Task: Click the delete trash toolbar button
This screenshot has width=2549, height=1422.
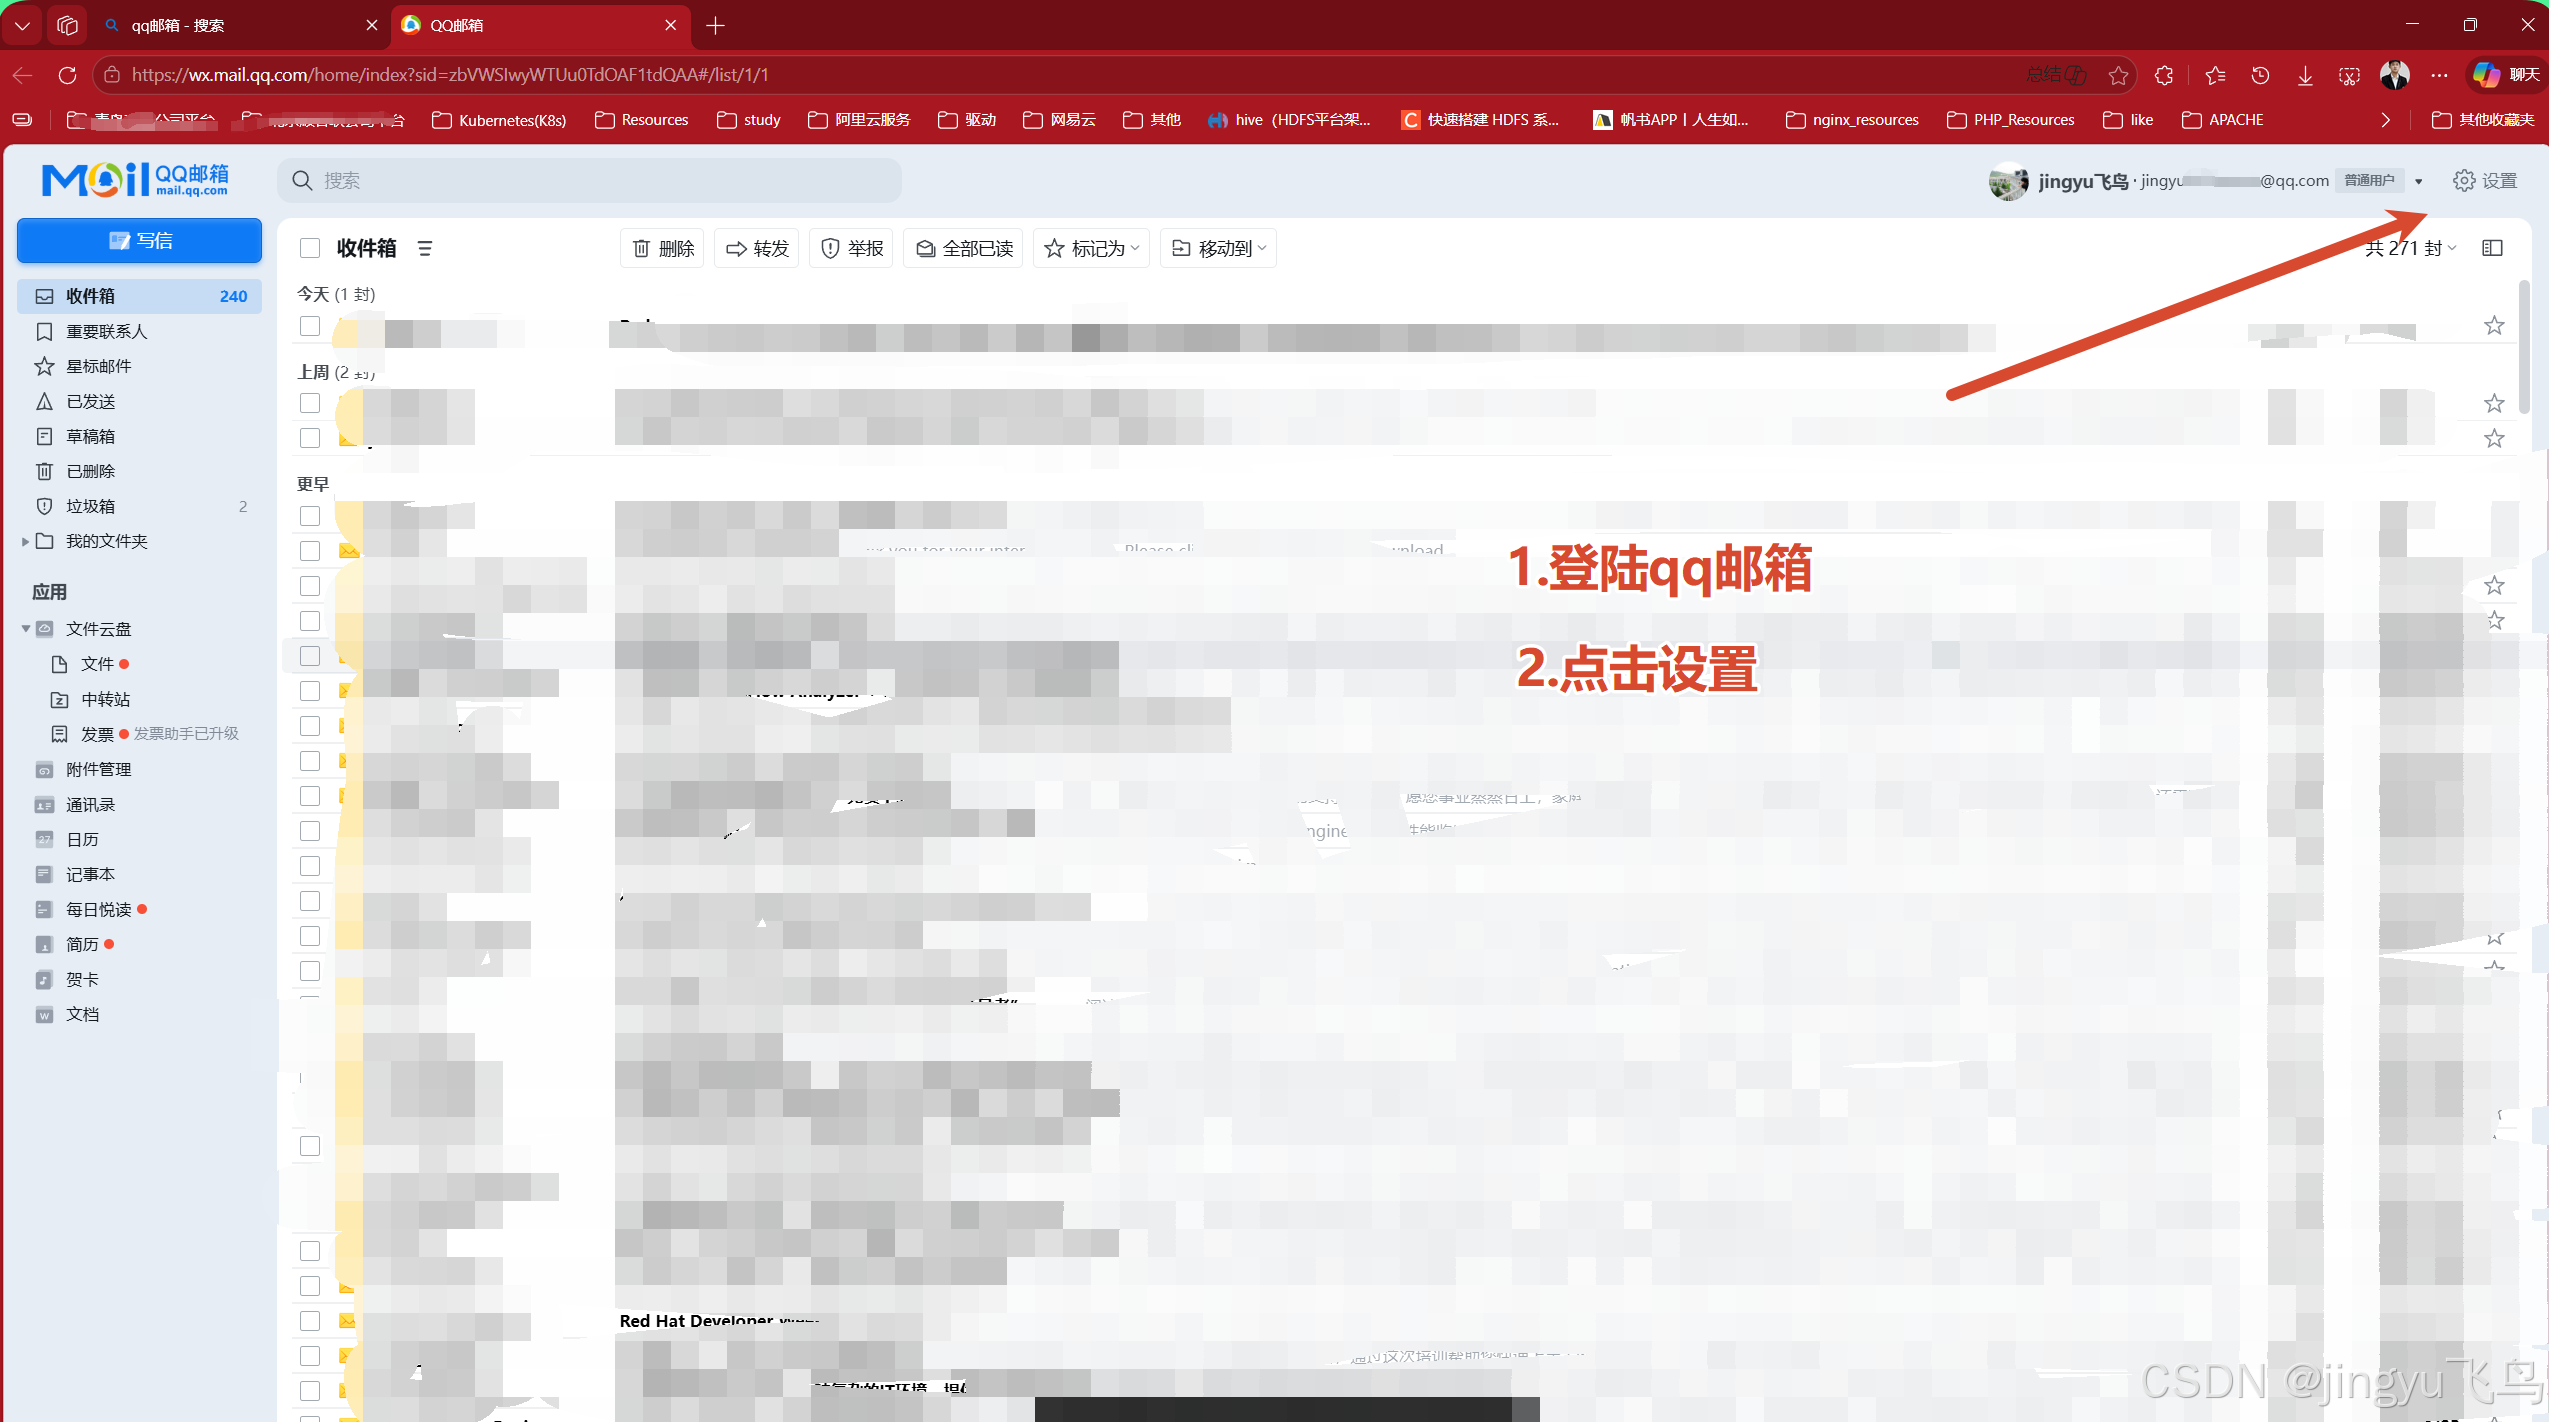Action: (662, 248)
